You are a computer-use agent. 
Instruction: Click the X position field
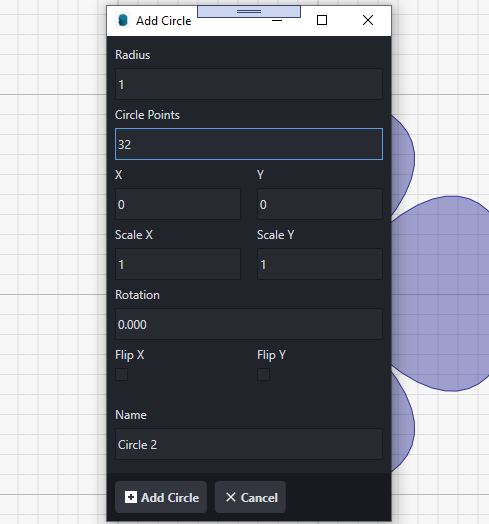click(x=178, y=204)
